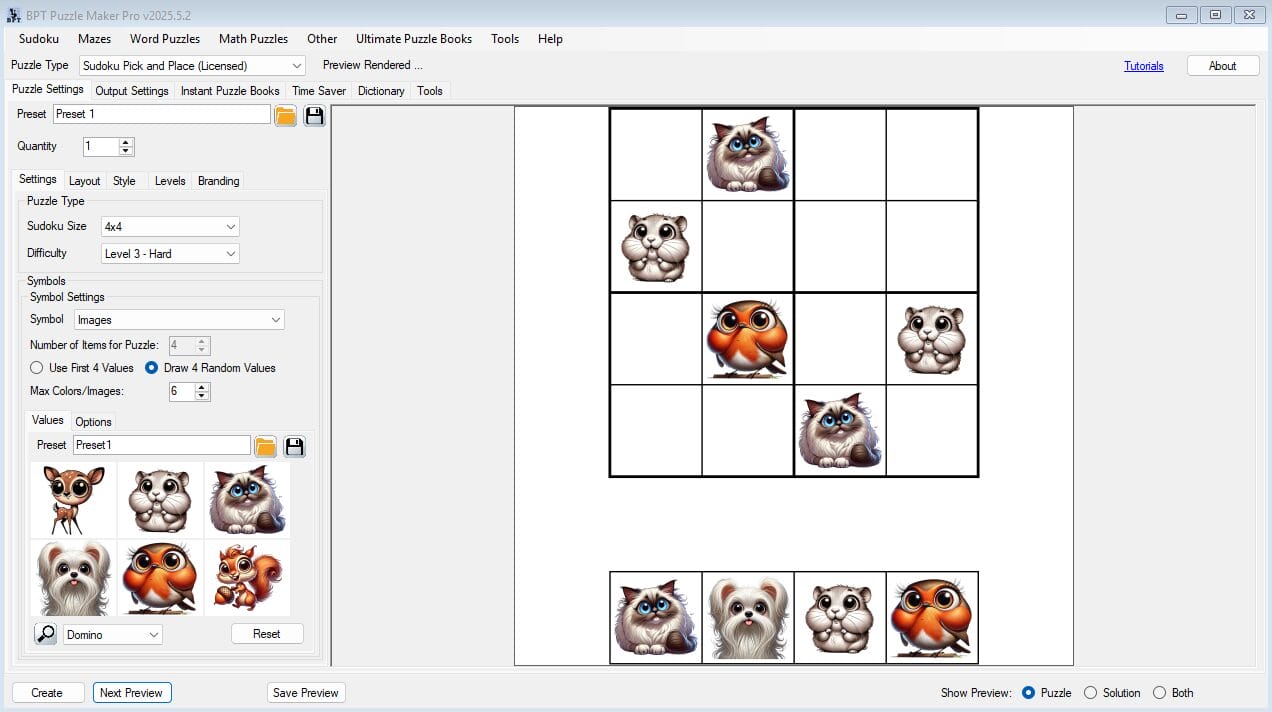
Task: Select the Draw 4 Random Values option
Action: 150,367
